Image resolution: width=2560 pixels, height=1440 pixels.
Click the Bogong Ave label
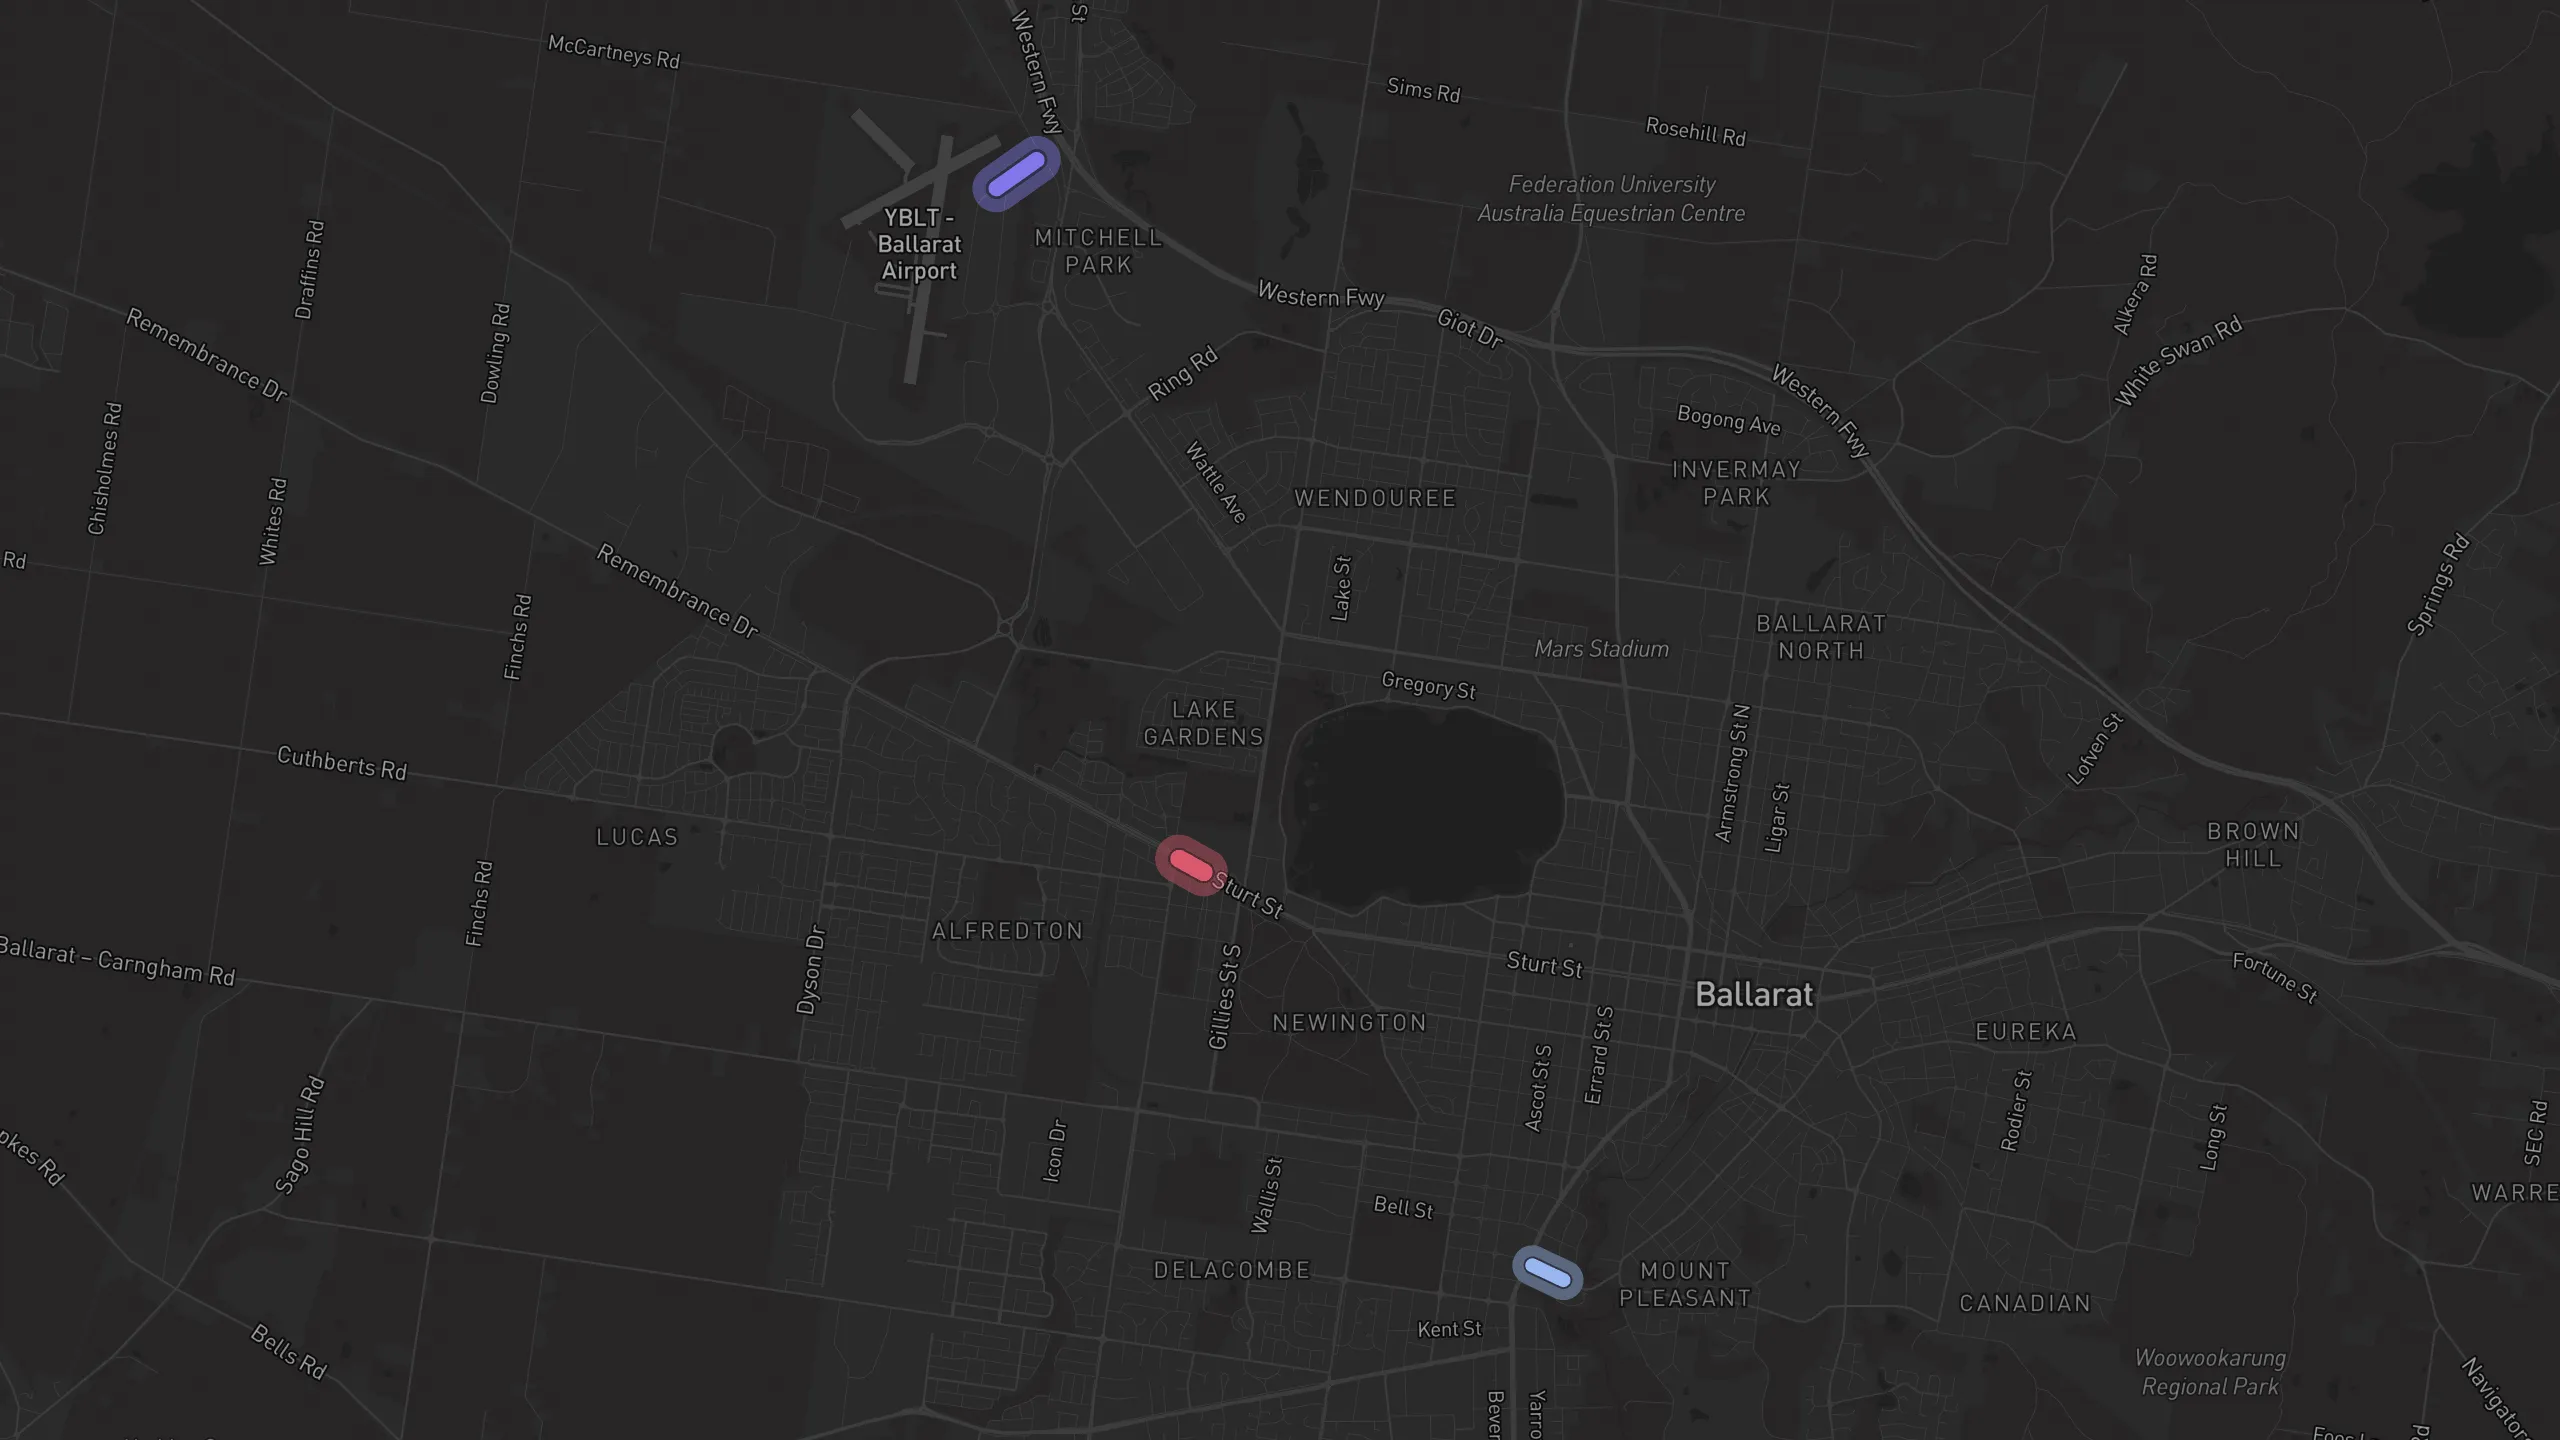point(1729,420)
